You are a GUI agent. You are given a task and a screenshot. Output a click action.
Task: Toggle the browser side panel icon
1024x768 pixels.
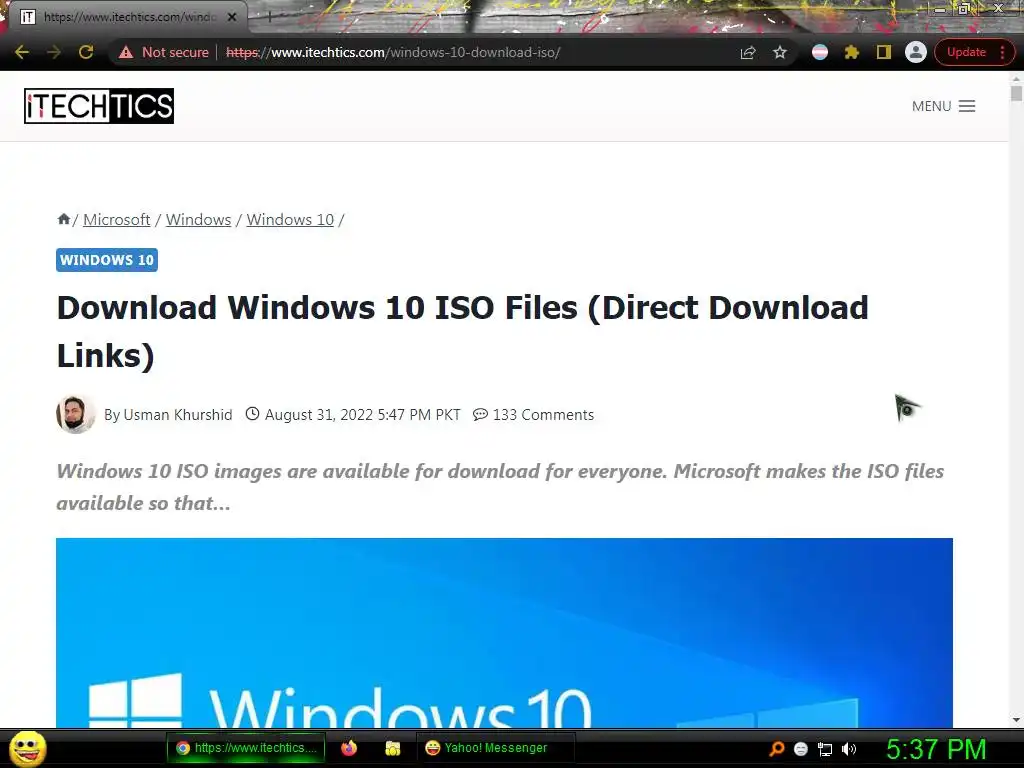pos(884,52)
